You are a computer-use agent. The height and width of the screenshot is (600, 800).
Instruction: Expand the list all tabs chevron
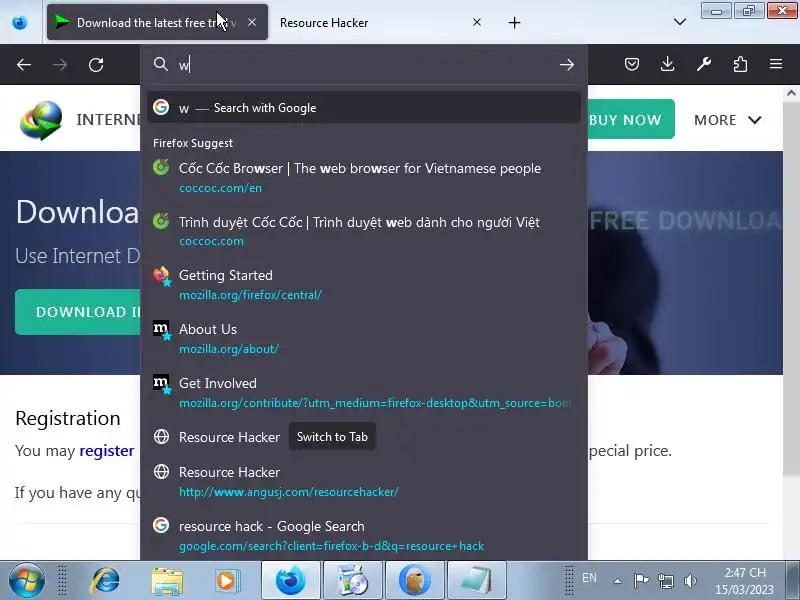pos(680,22)
